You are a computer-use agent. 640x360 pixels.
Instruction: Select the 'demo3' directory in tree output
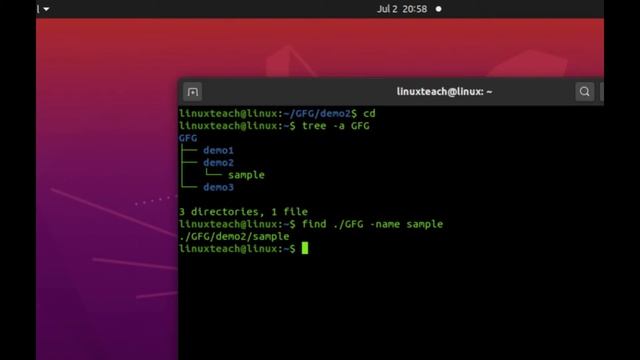[x=218, y=187]
